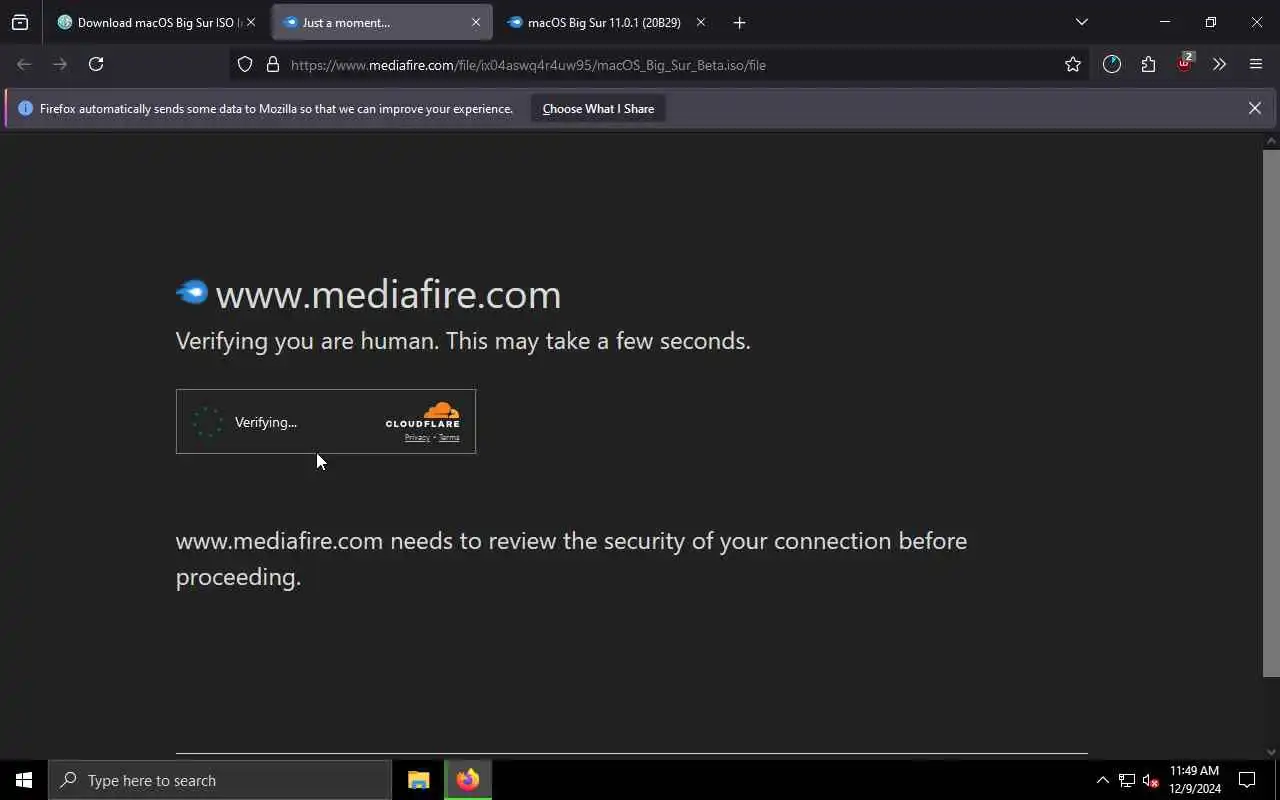
Task: Click the Firefox taskbar icon
Action: (468, 780)
